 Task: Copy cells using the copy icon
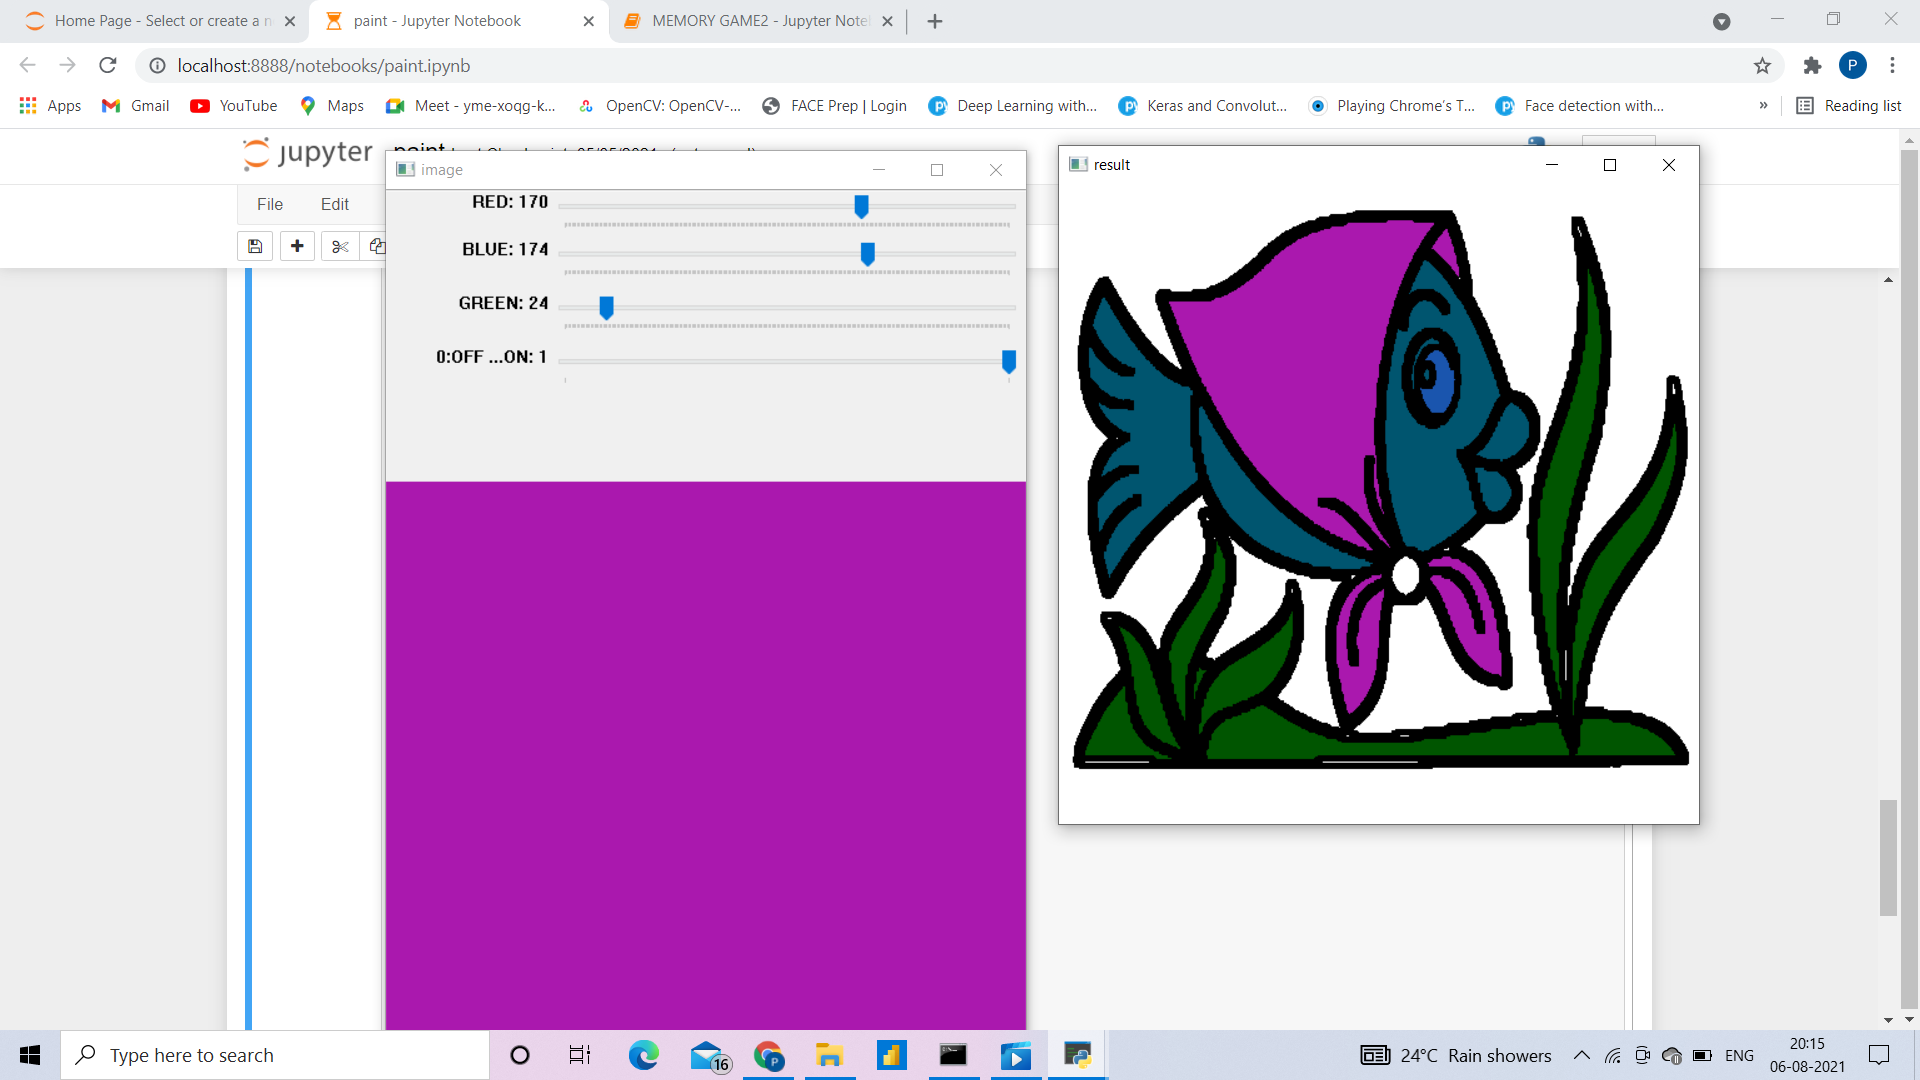(x=377, y=246)
